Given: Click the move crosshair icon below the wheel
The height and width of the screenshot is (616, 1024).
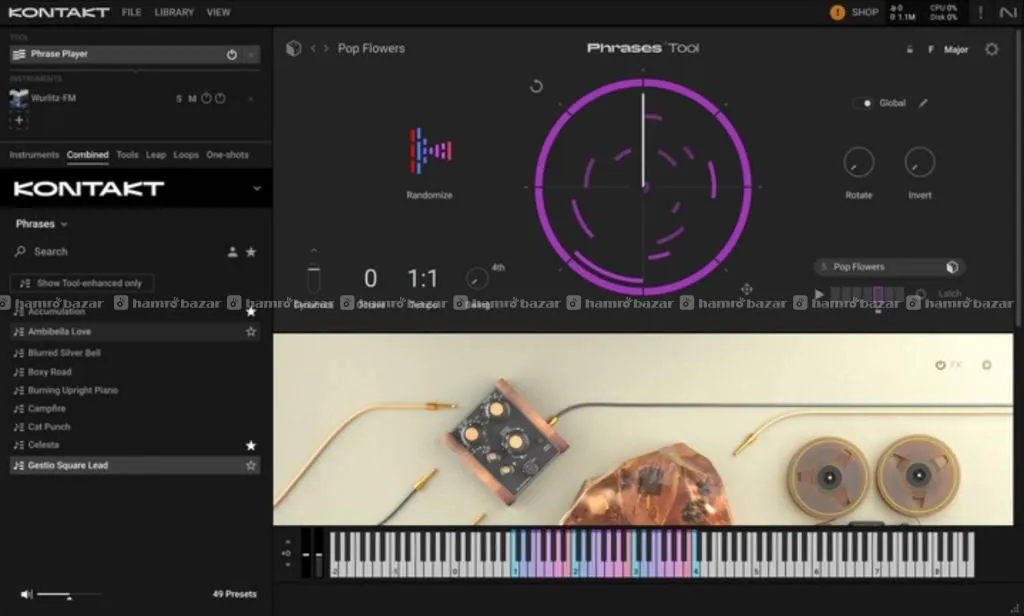Looking at the screenshot, I should (746, 289).
